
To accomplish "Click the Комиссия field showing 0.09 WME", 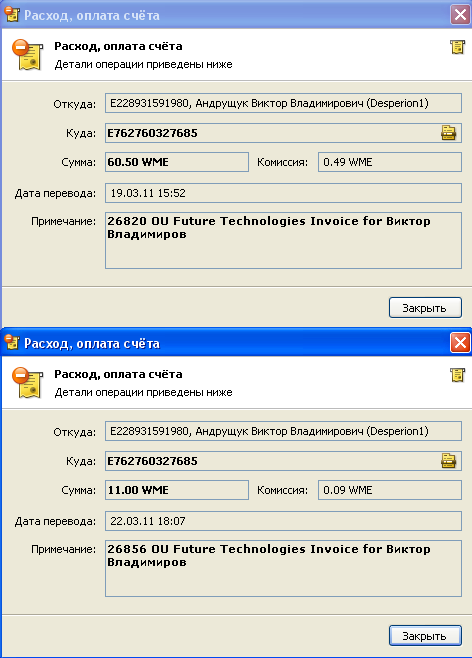I will (x=390, y=490).
